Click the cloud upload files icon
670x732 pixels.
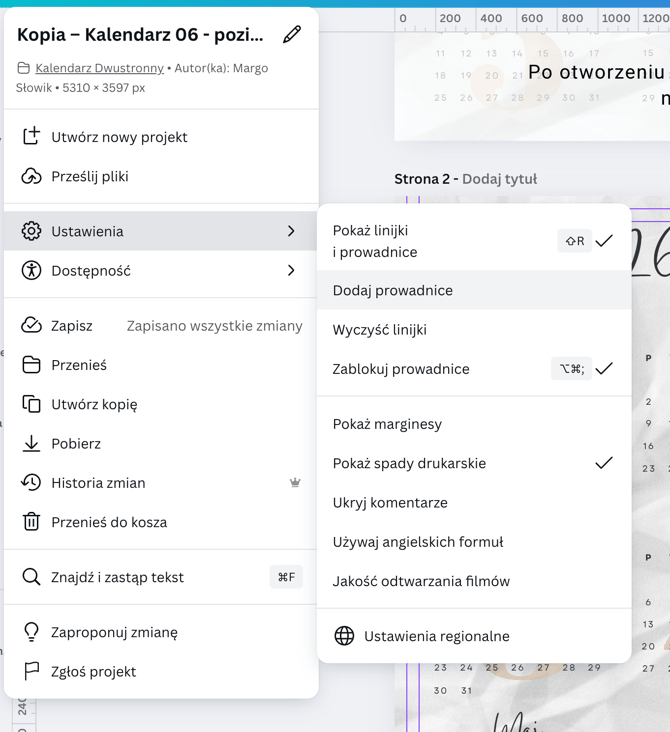point(31,176)
